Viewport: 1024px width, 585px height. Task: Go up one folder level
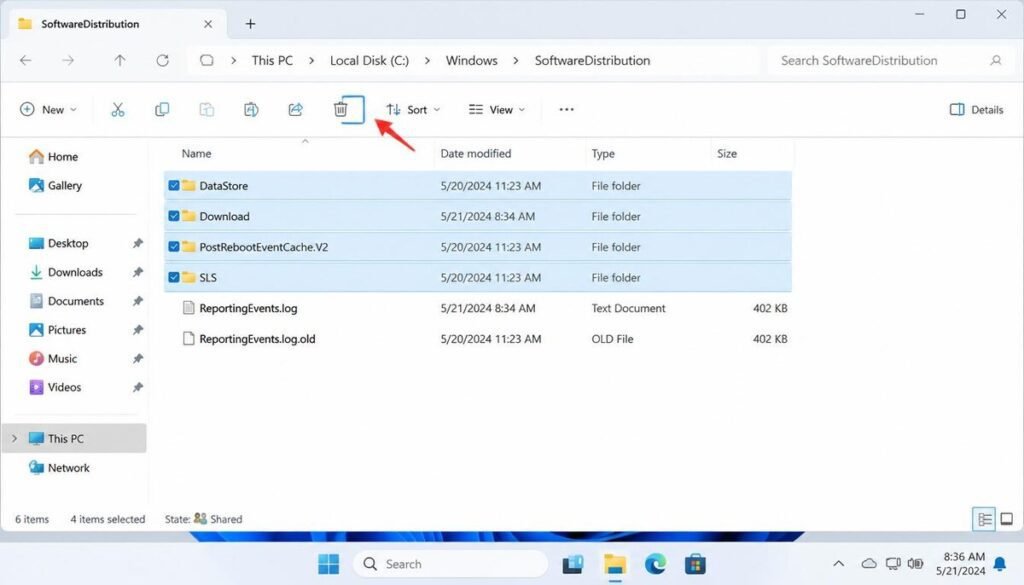(x=120, y=60)
